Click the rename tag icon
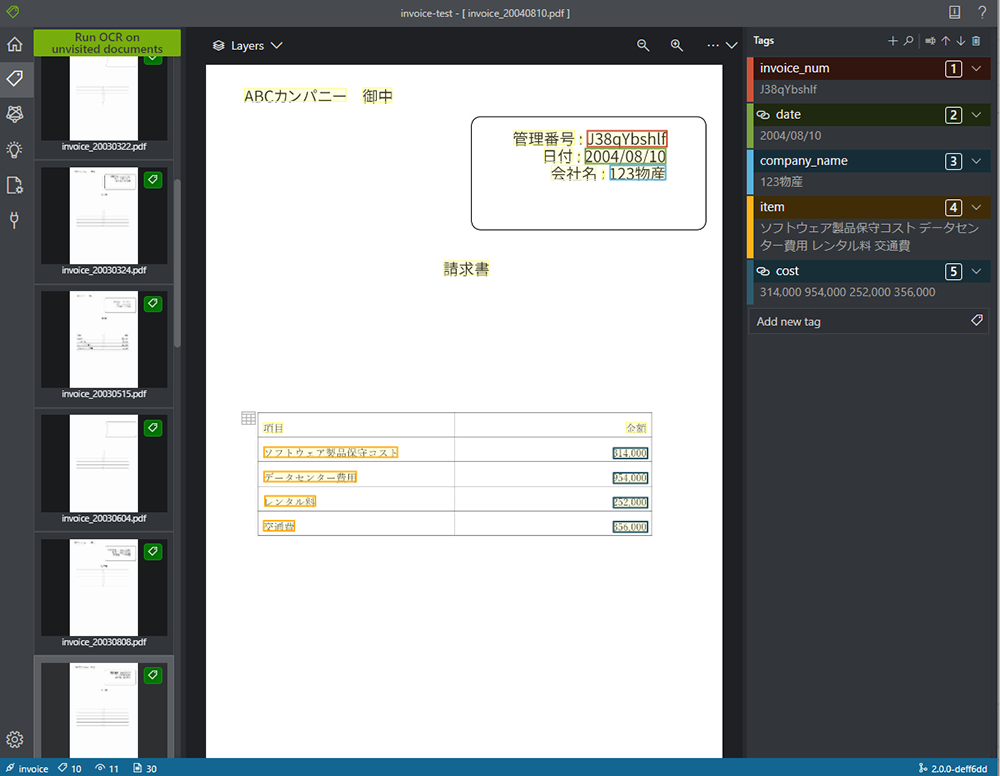 pos(930,41)
